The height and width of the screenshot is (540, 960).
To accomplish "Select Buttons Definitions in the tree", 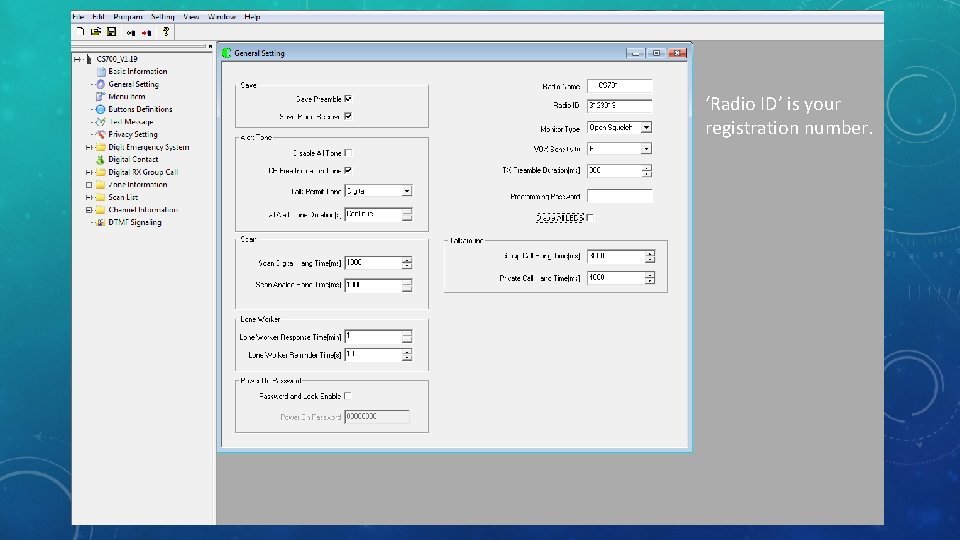I will pos(140,109).
